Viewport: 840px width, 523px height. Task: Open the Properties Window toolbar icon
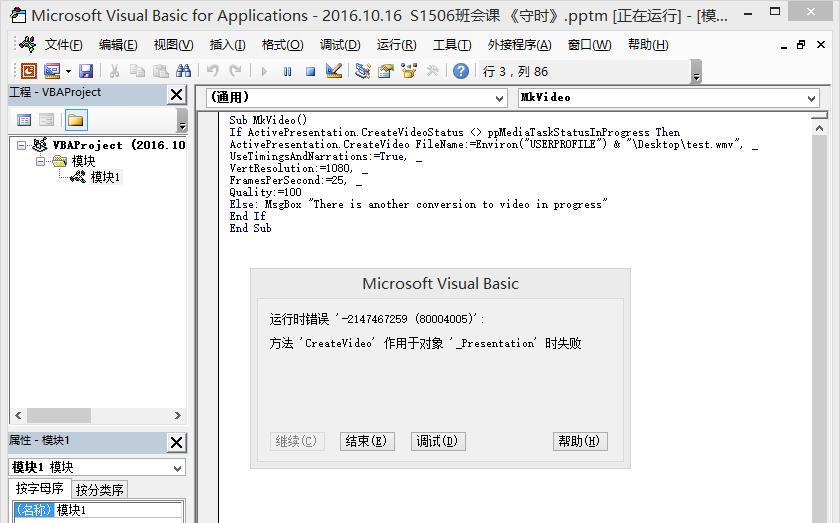386,71
